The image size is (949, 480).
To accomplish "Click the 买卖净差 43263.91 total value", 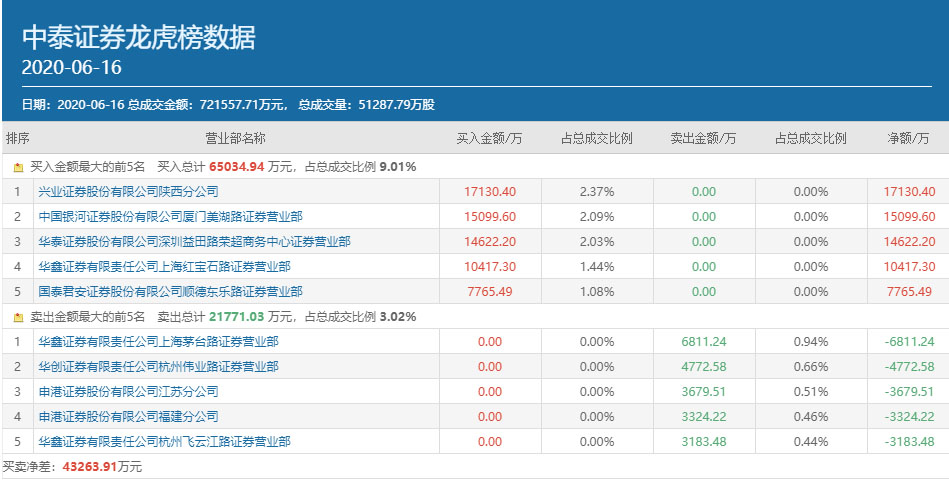I will coord(90,466).
